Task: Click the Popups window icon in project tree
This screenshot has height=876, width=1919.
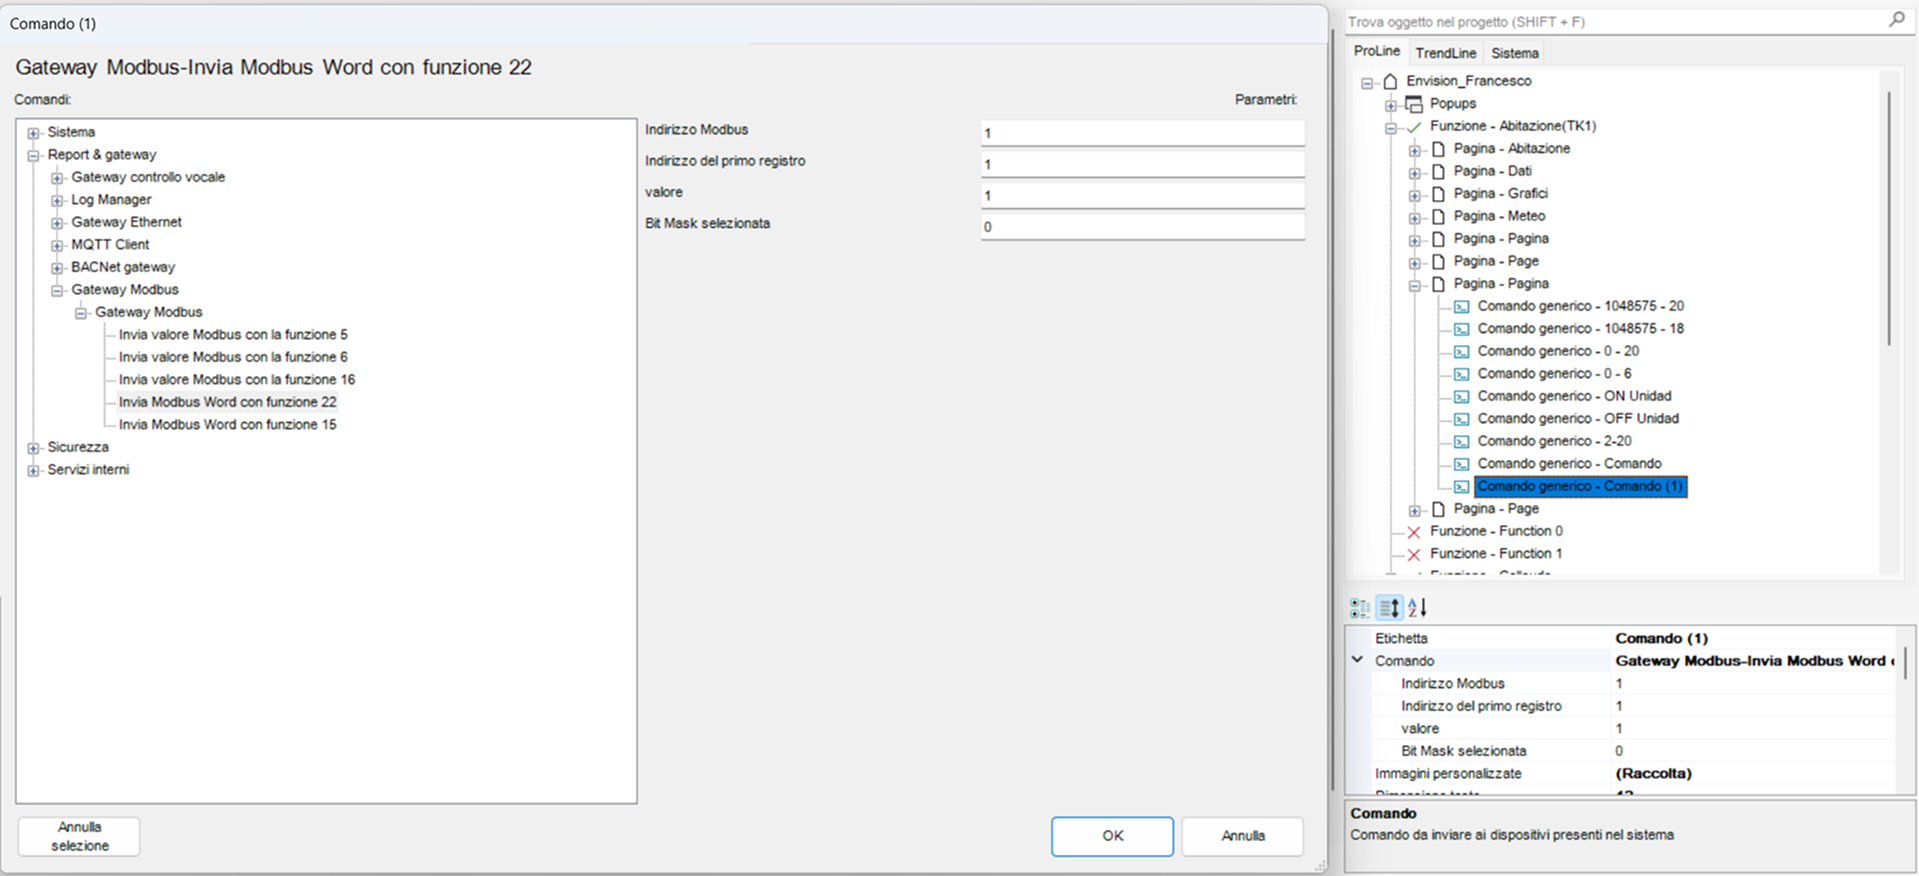Action: pyautogui.click(x=1414, y=104)
